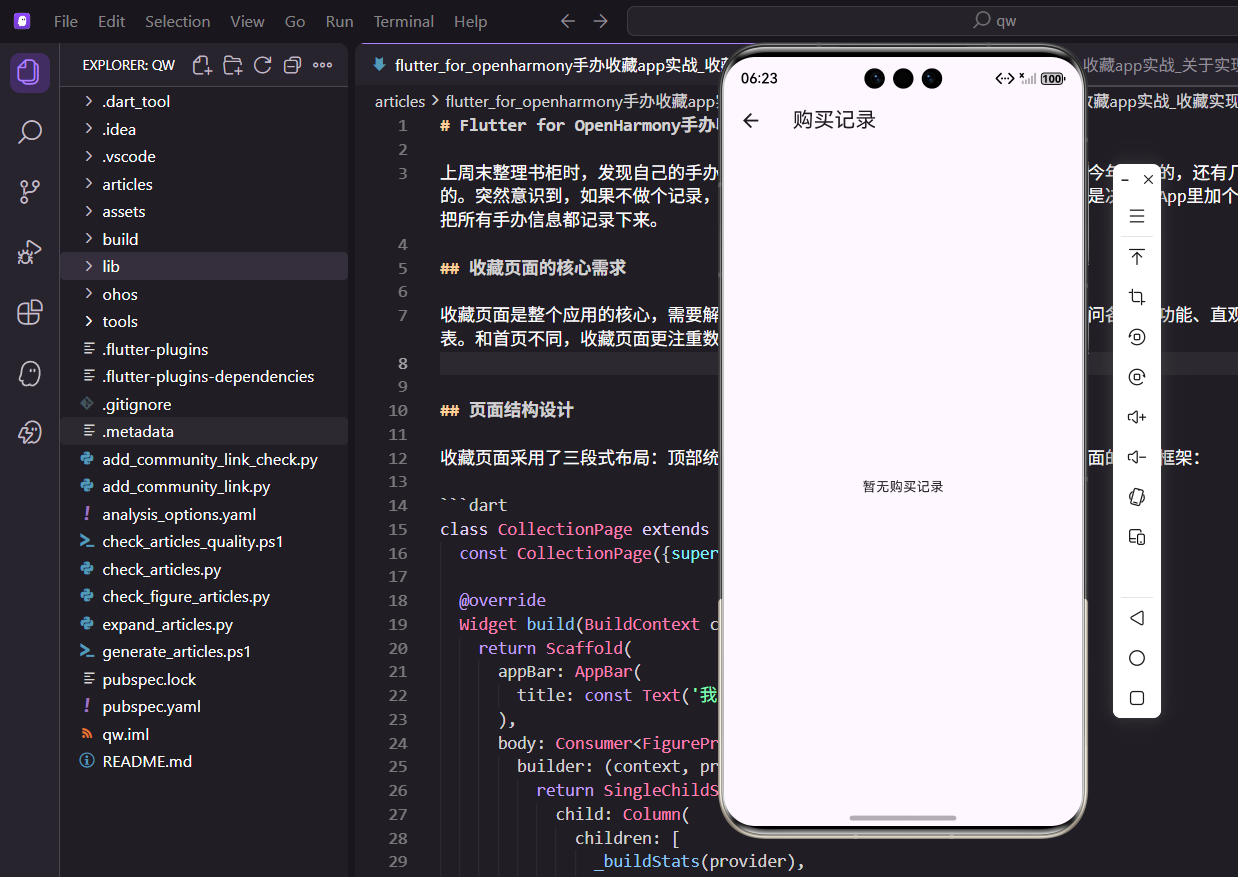Select the .metadata file
This screenshot has width=1238, height=877.
[204, 432]
